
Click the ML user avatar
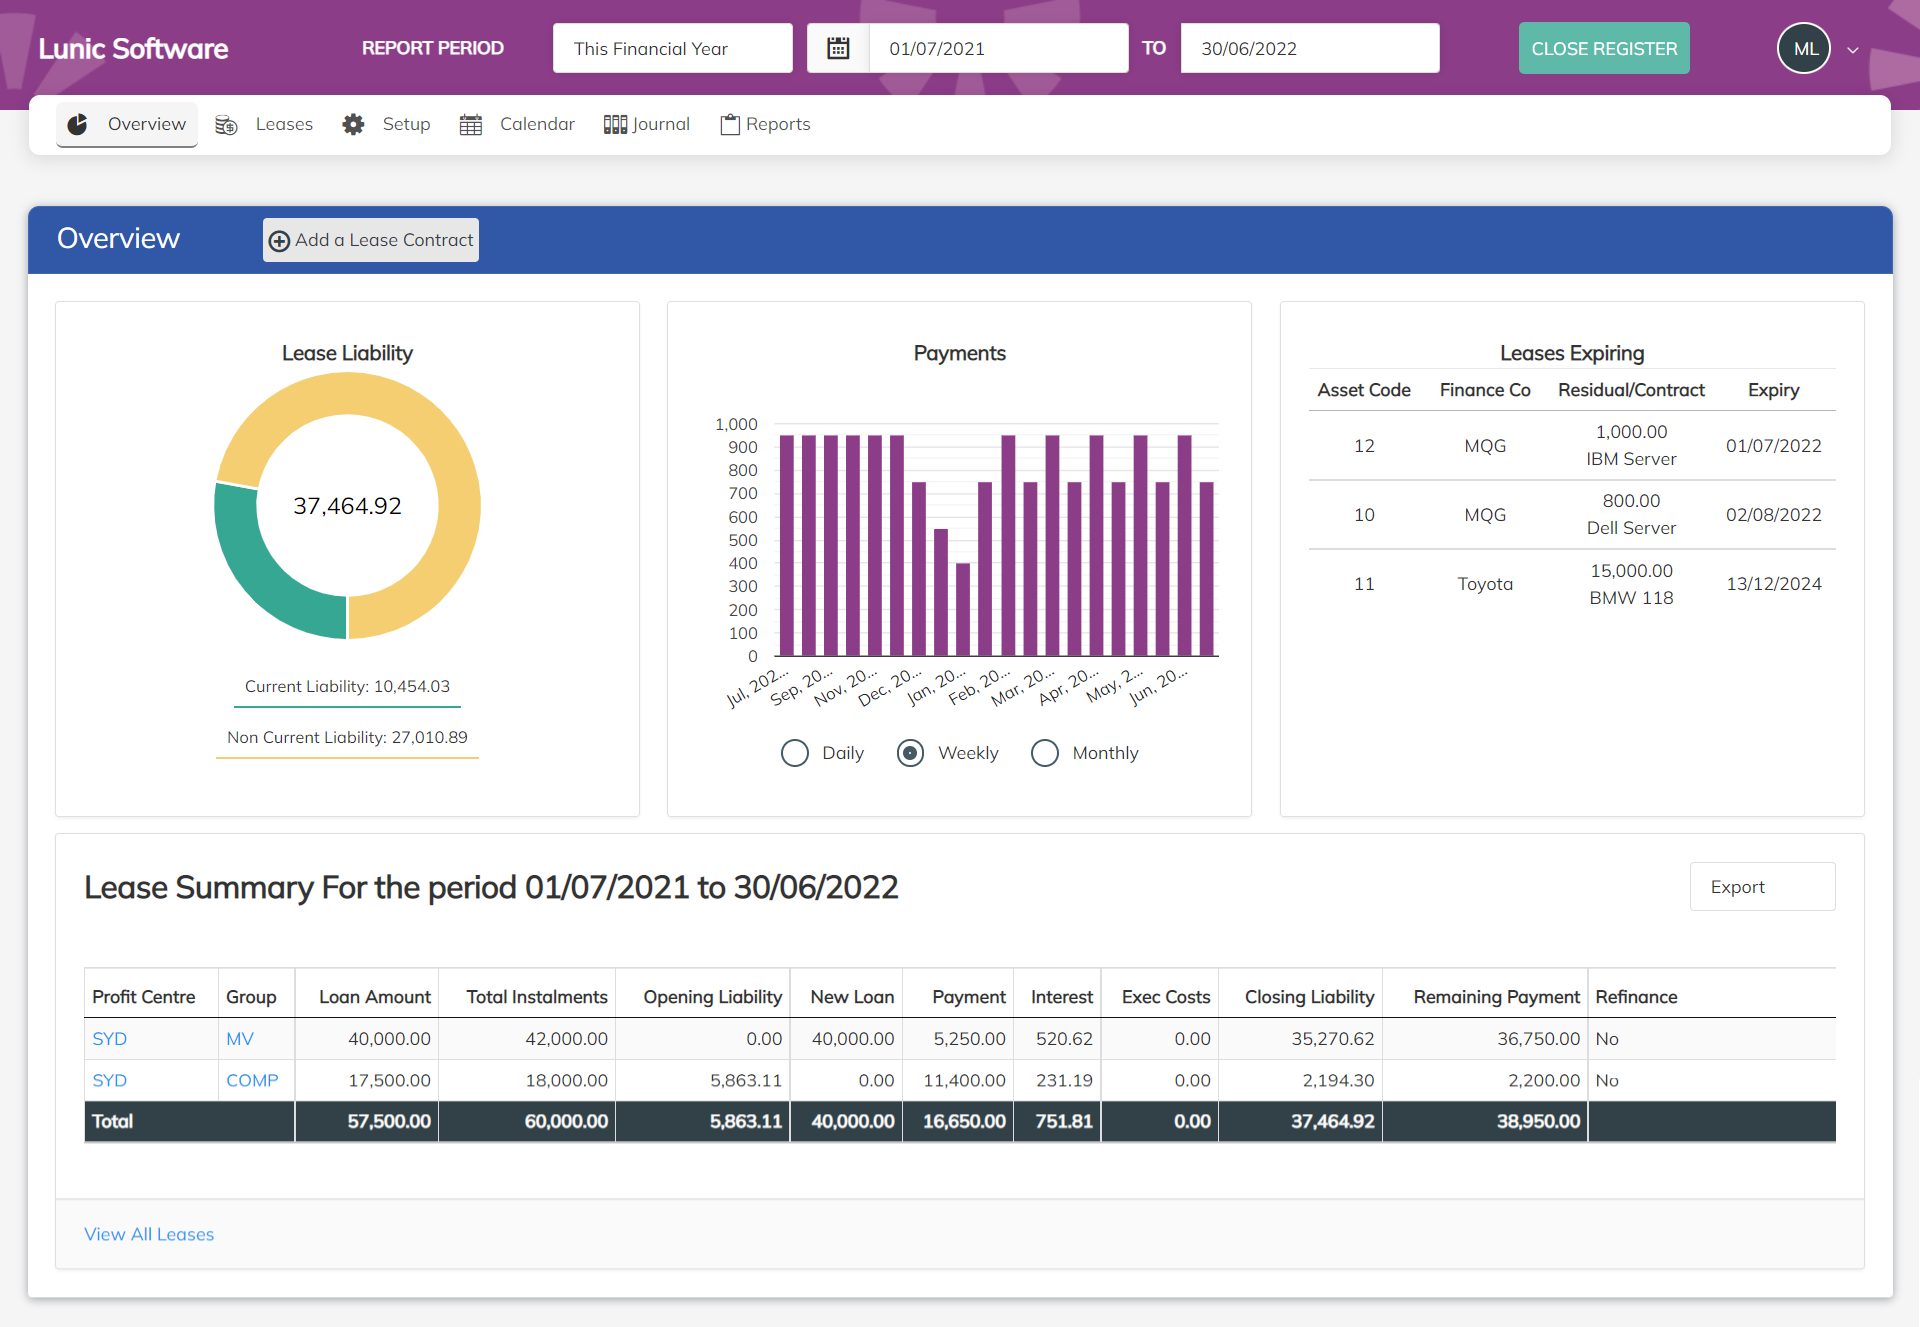1804,48
